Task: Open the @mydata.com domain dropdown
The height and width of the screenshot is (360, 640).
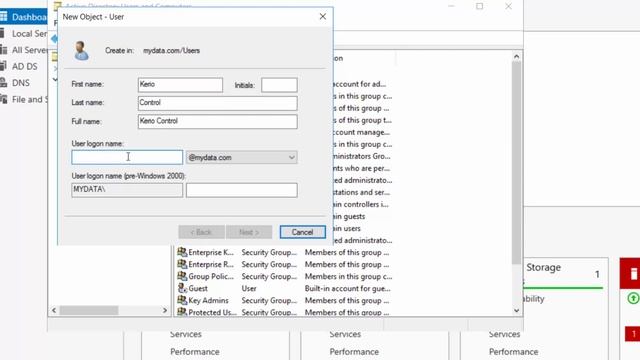Action: [x=242, y=157]
